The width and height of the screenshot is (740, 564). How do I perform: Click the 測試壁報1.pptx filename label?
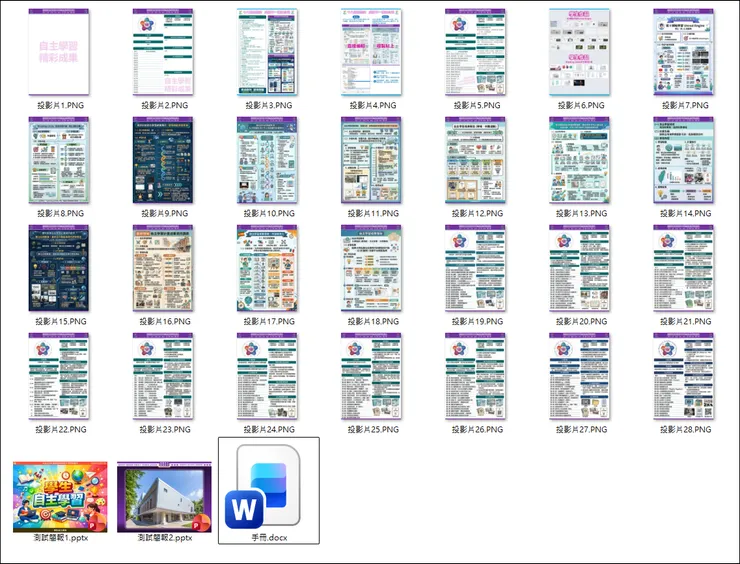(60, 538)
